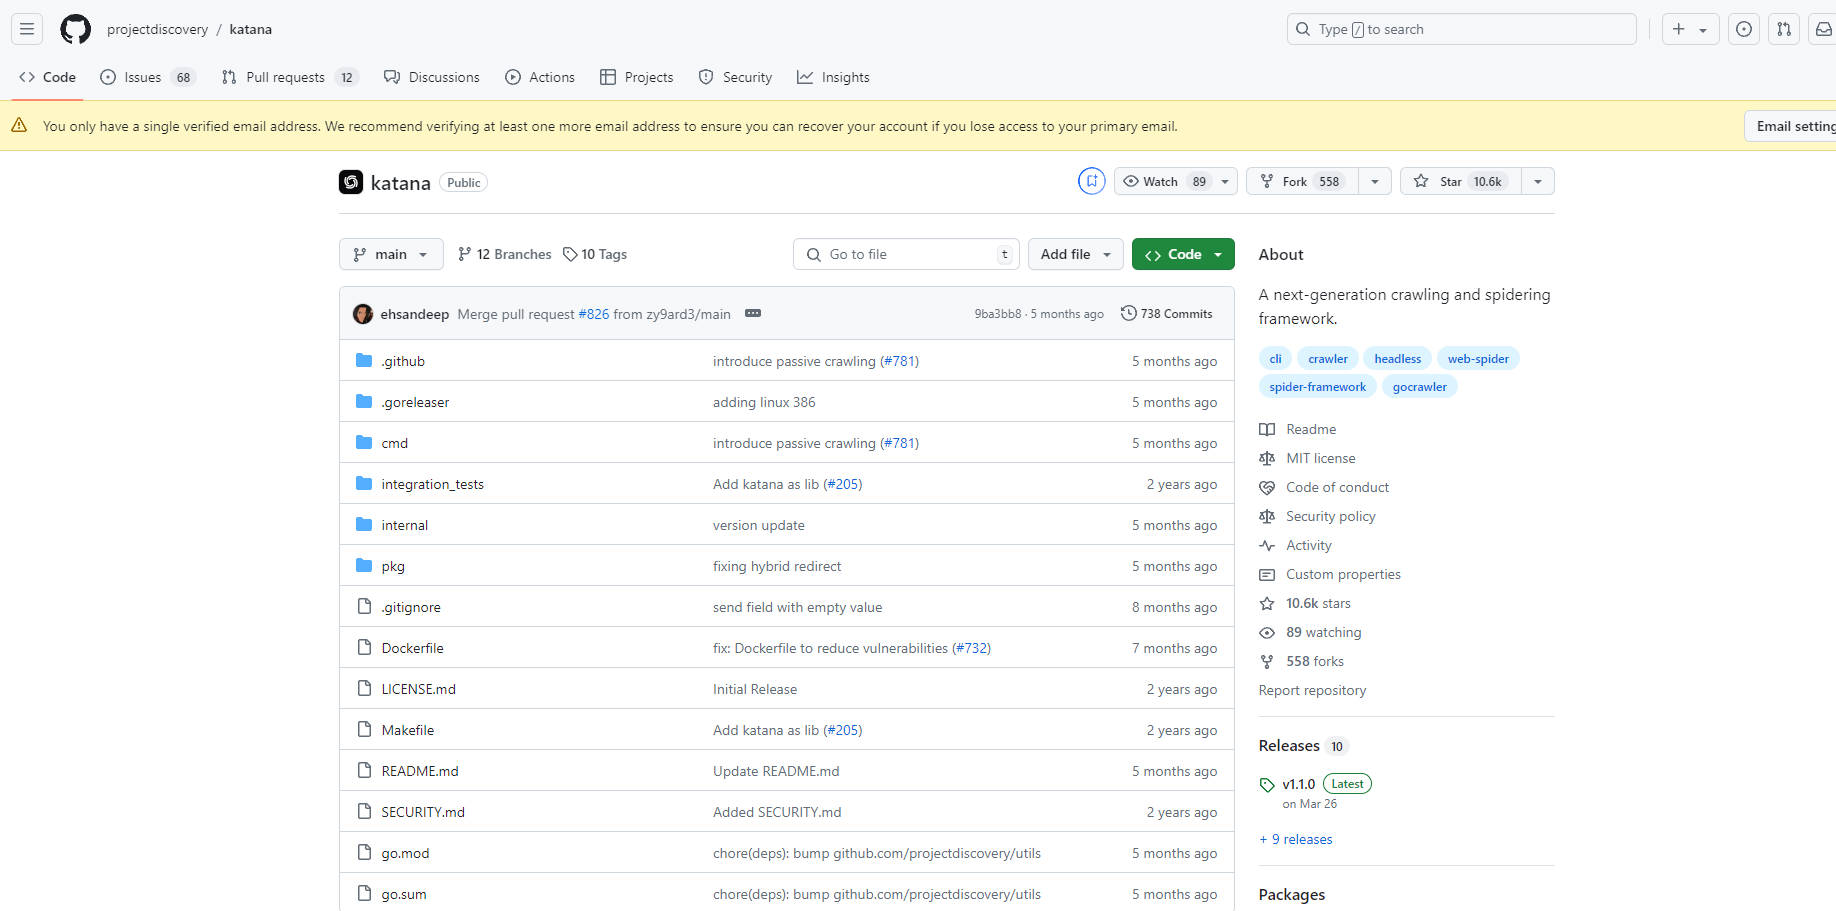Image resolution: width=1836 pixels, height=911 pixels.
Task: Open the Add file dropdown
Action: (x=1075, y=254)
